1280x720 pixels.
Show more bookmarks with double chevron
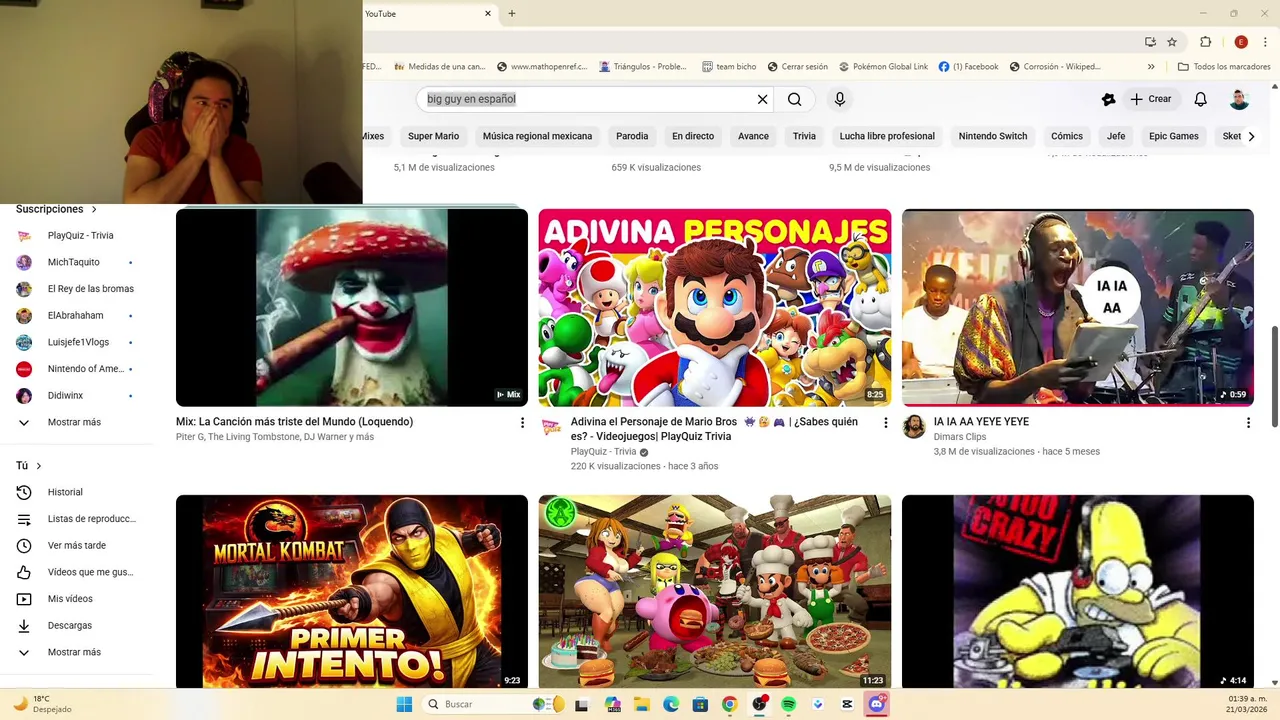coord(1151,67)
